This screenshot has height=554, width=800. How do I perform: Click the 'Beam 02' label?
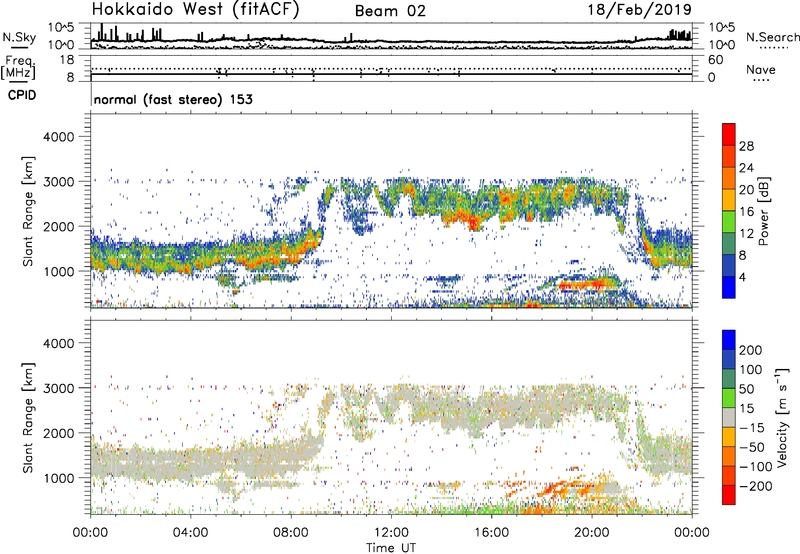click(390, 11)
